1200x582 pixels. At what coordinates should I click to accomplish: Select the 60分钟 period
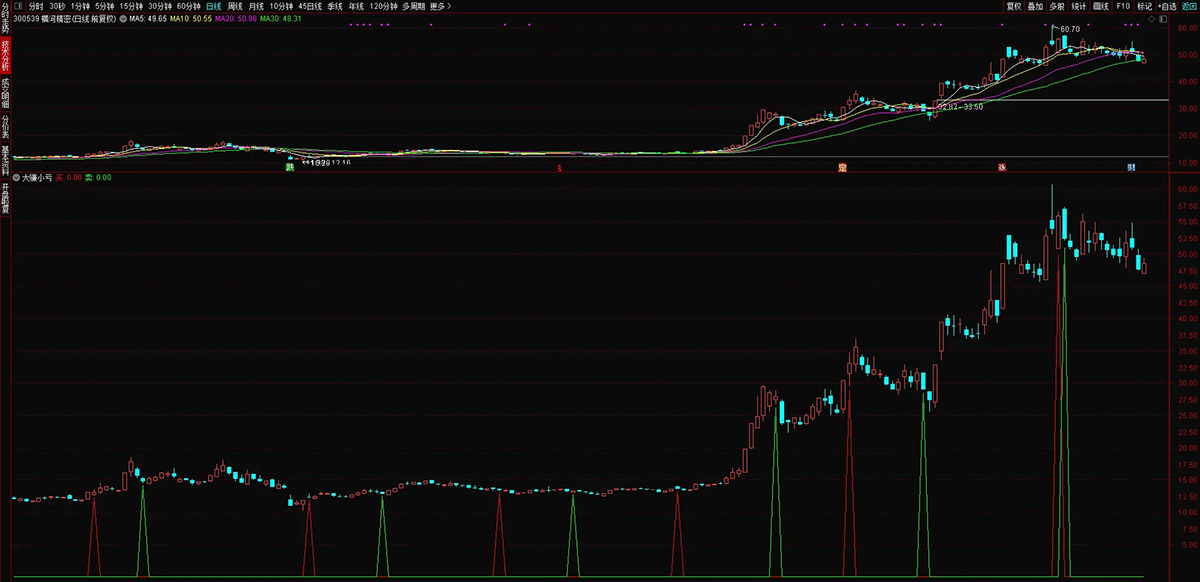click(189, 6)
